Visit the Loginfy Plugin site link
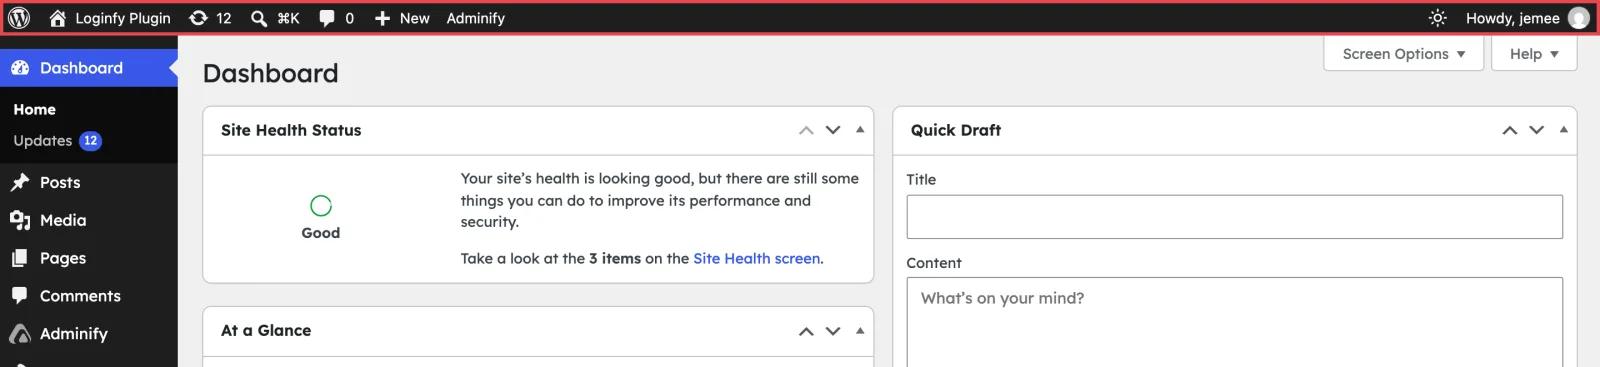 click(x=123, y=18)
